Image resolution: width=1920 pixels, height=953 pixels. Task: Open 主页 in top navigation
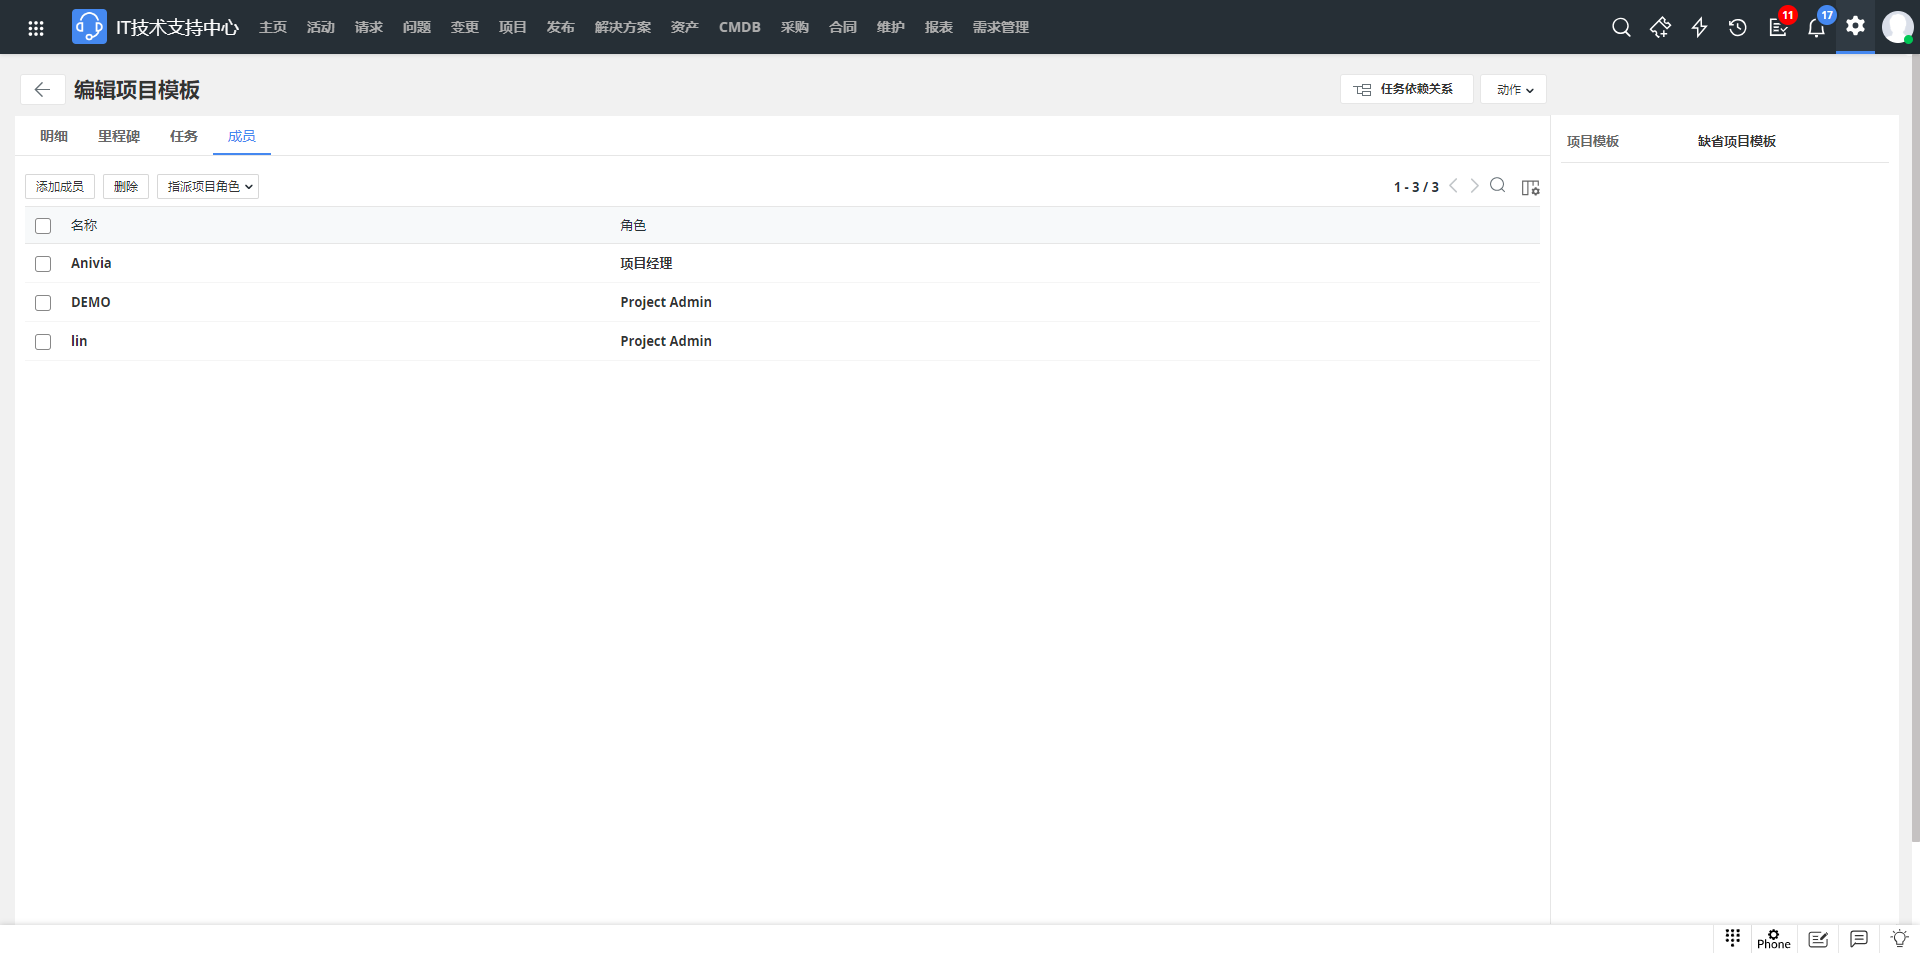click(273, 27)
